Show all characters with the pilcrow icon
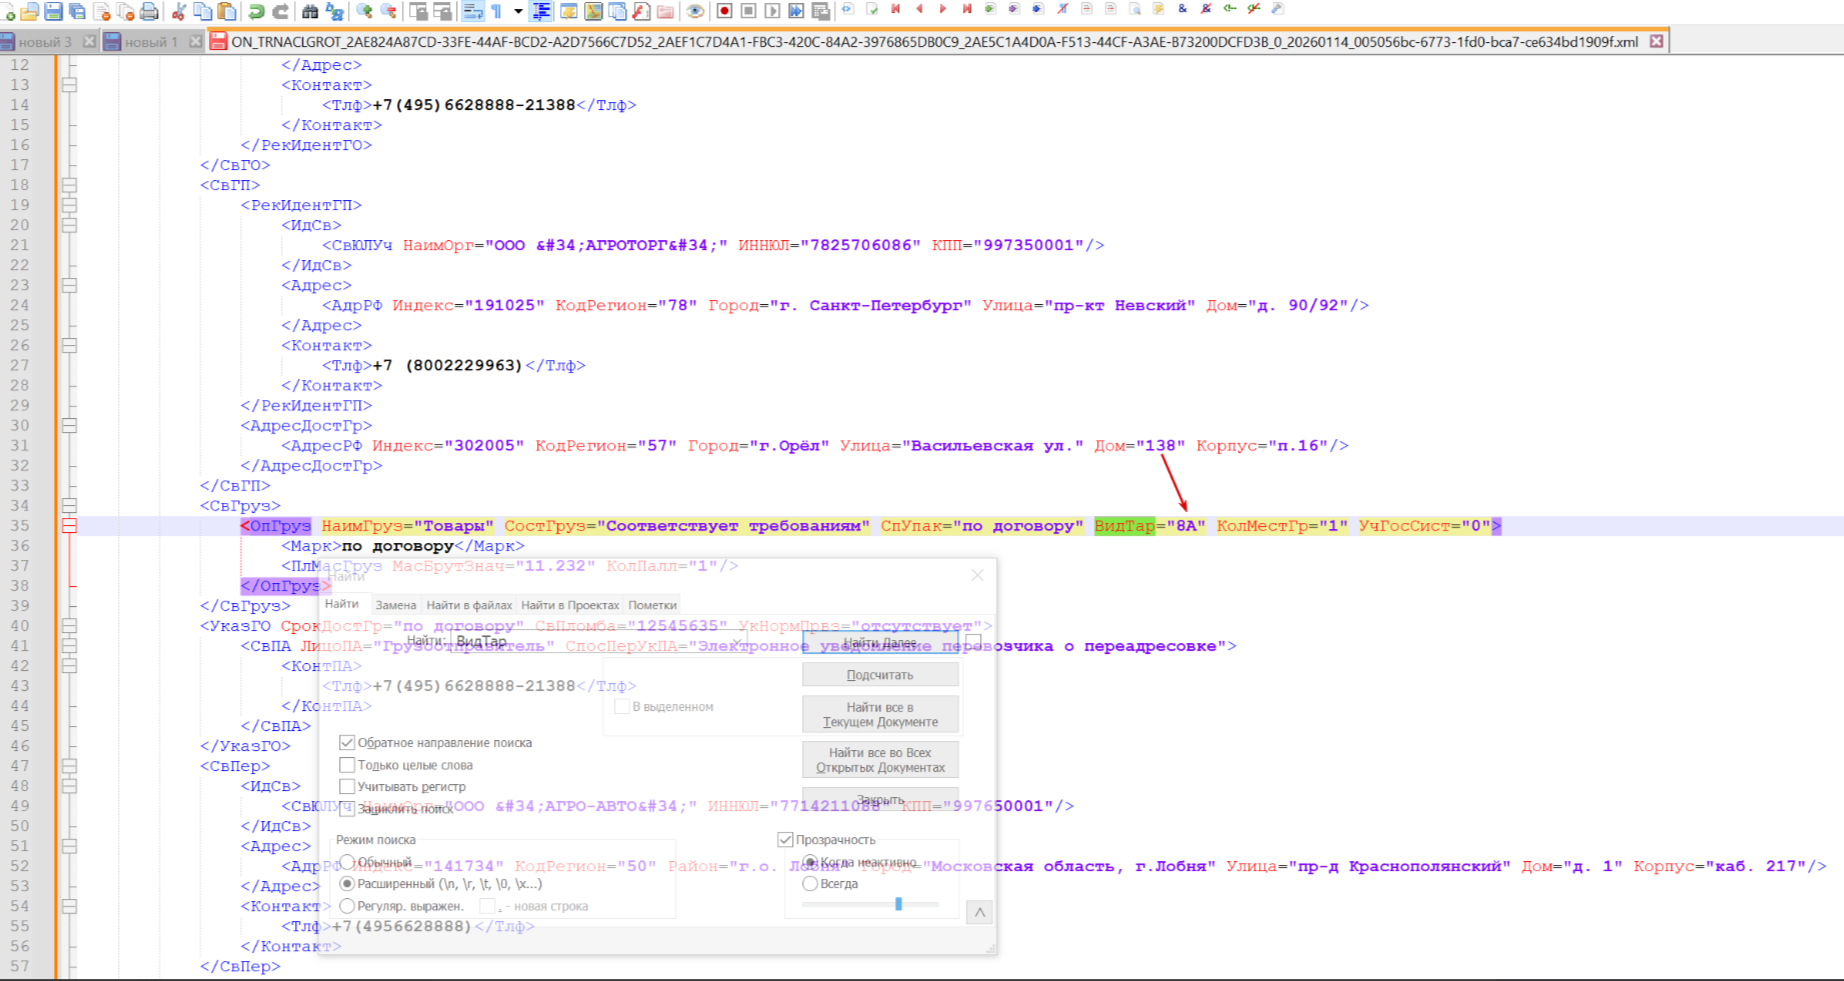The image size is (1844, 981). [497, 12]
